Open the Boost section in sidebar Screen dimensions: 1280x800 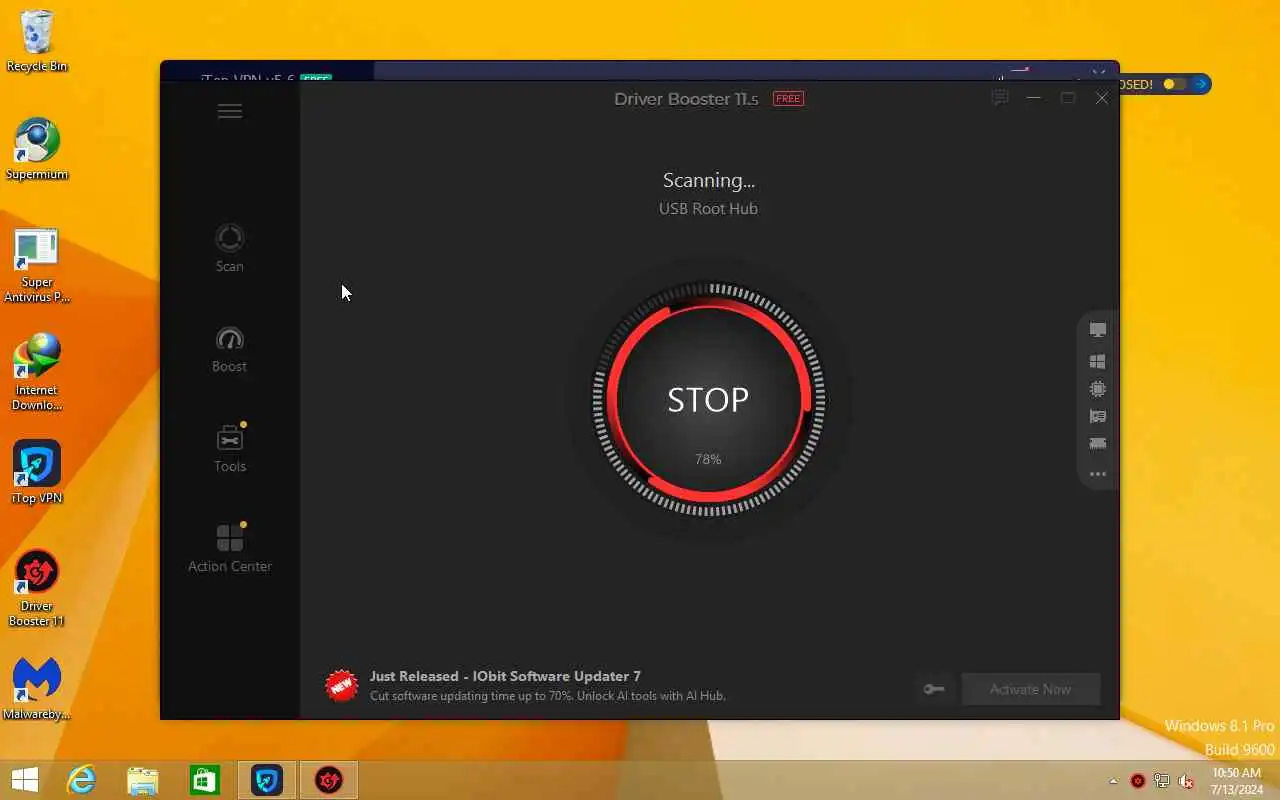click(x=230, y=349)
